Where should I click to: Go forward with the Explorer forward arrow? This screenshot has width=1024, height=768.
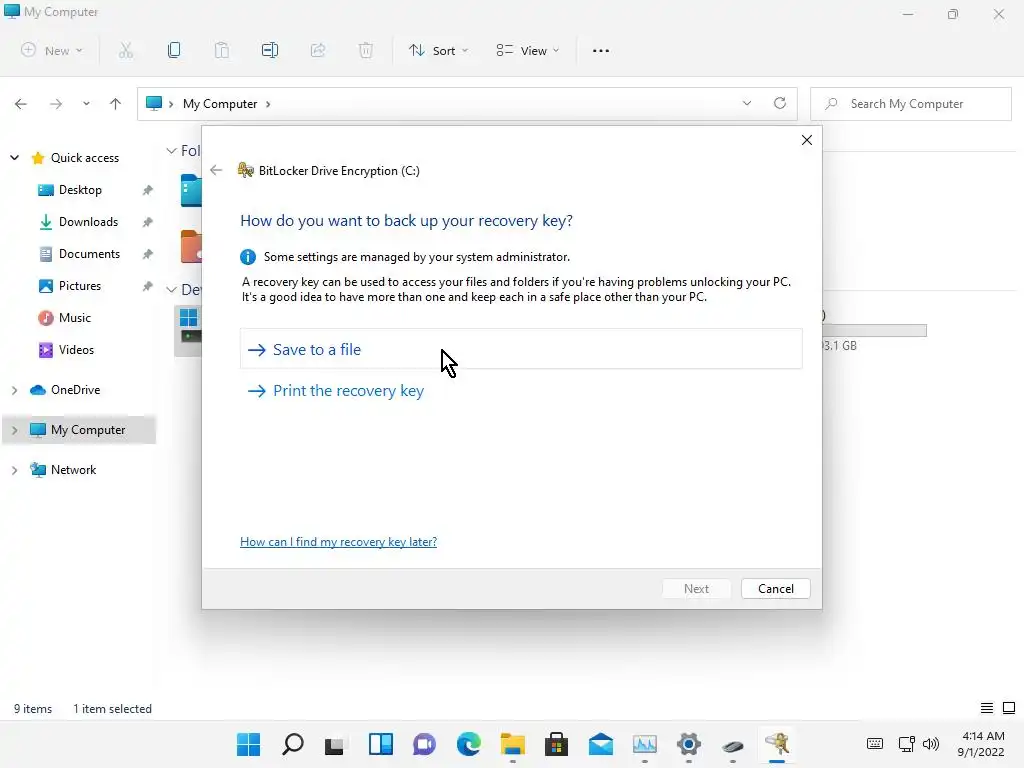tap(56, 104)
